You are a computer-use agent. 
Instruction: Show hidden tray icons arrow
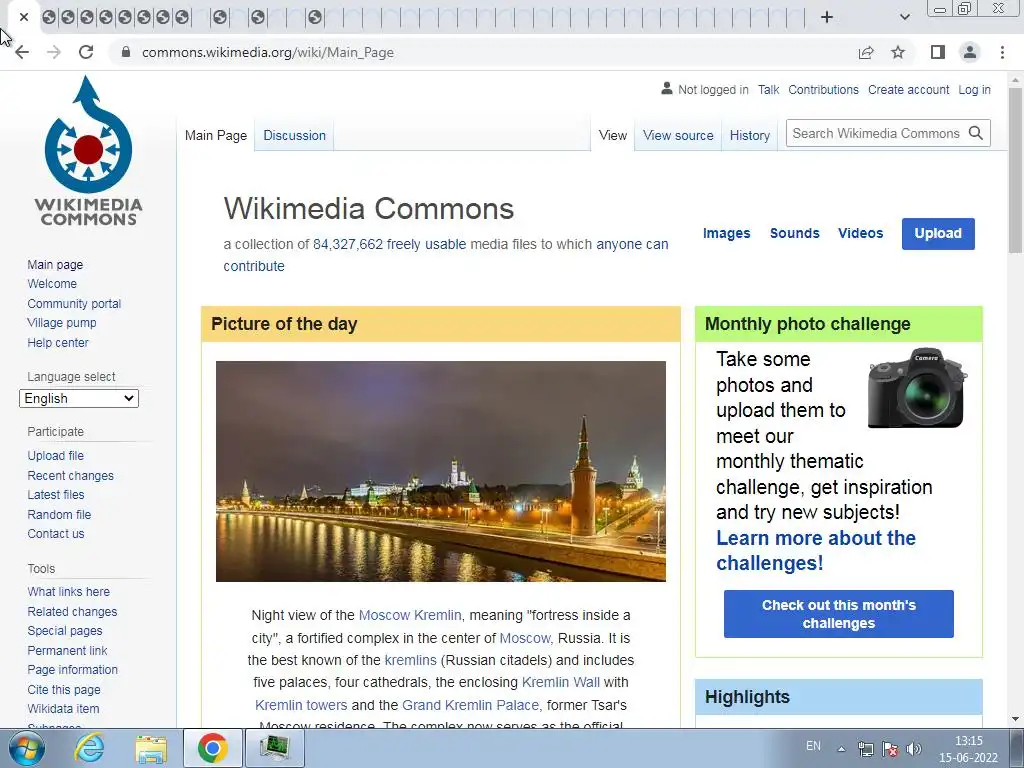(x=842, y=749)
